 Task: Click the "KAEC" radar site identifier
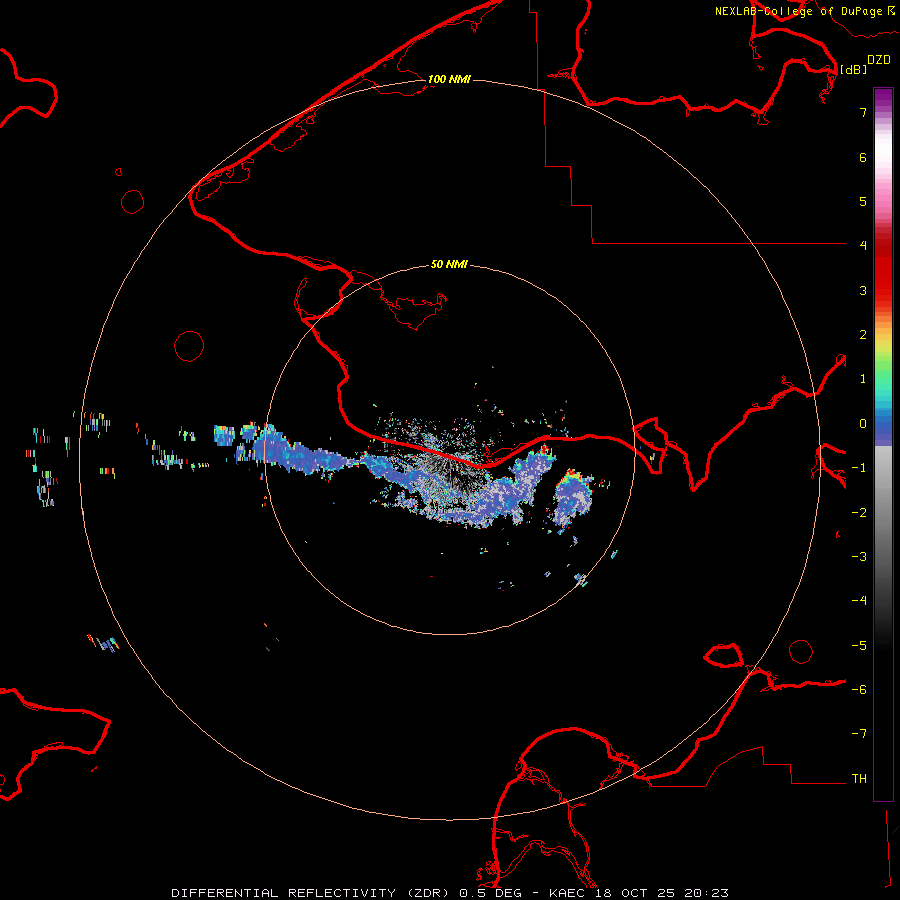point(567,893)
